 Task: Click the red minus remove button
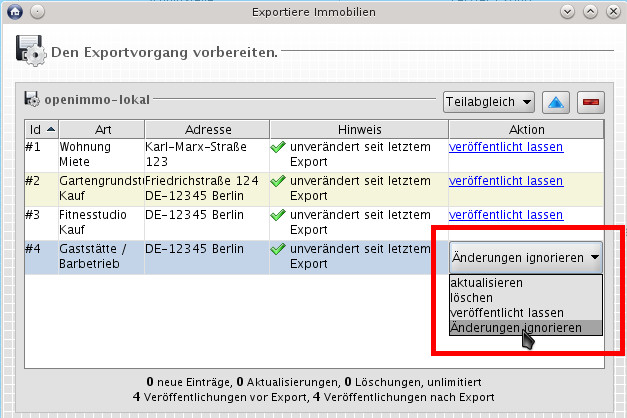pyautogui.click(x=591, y=102)
